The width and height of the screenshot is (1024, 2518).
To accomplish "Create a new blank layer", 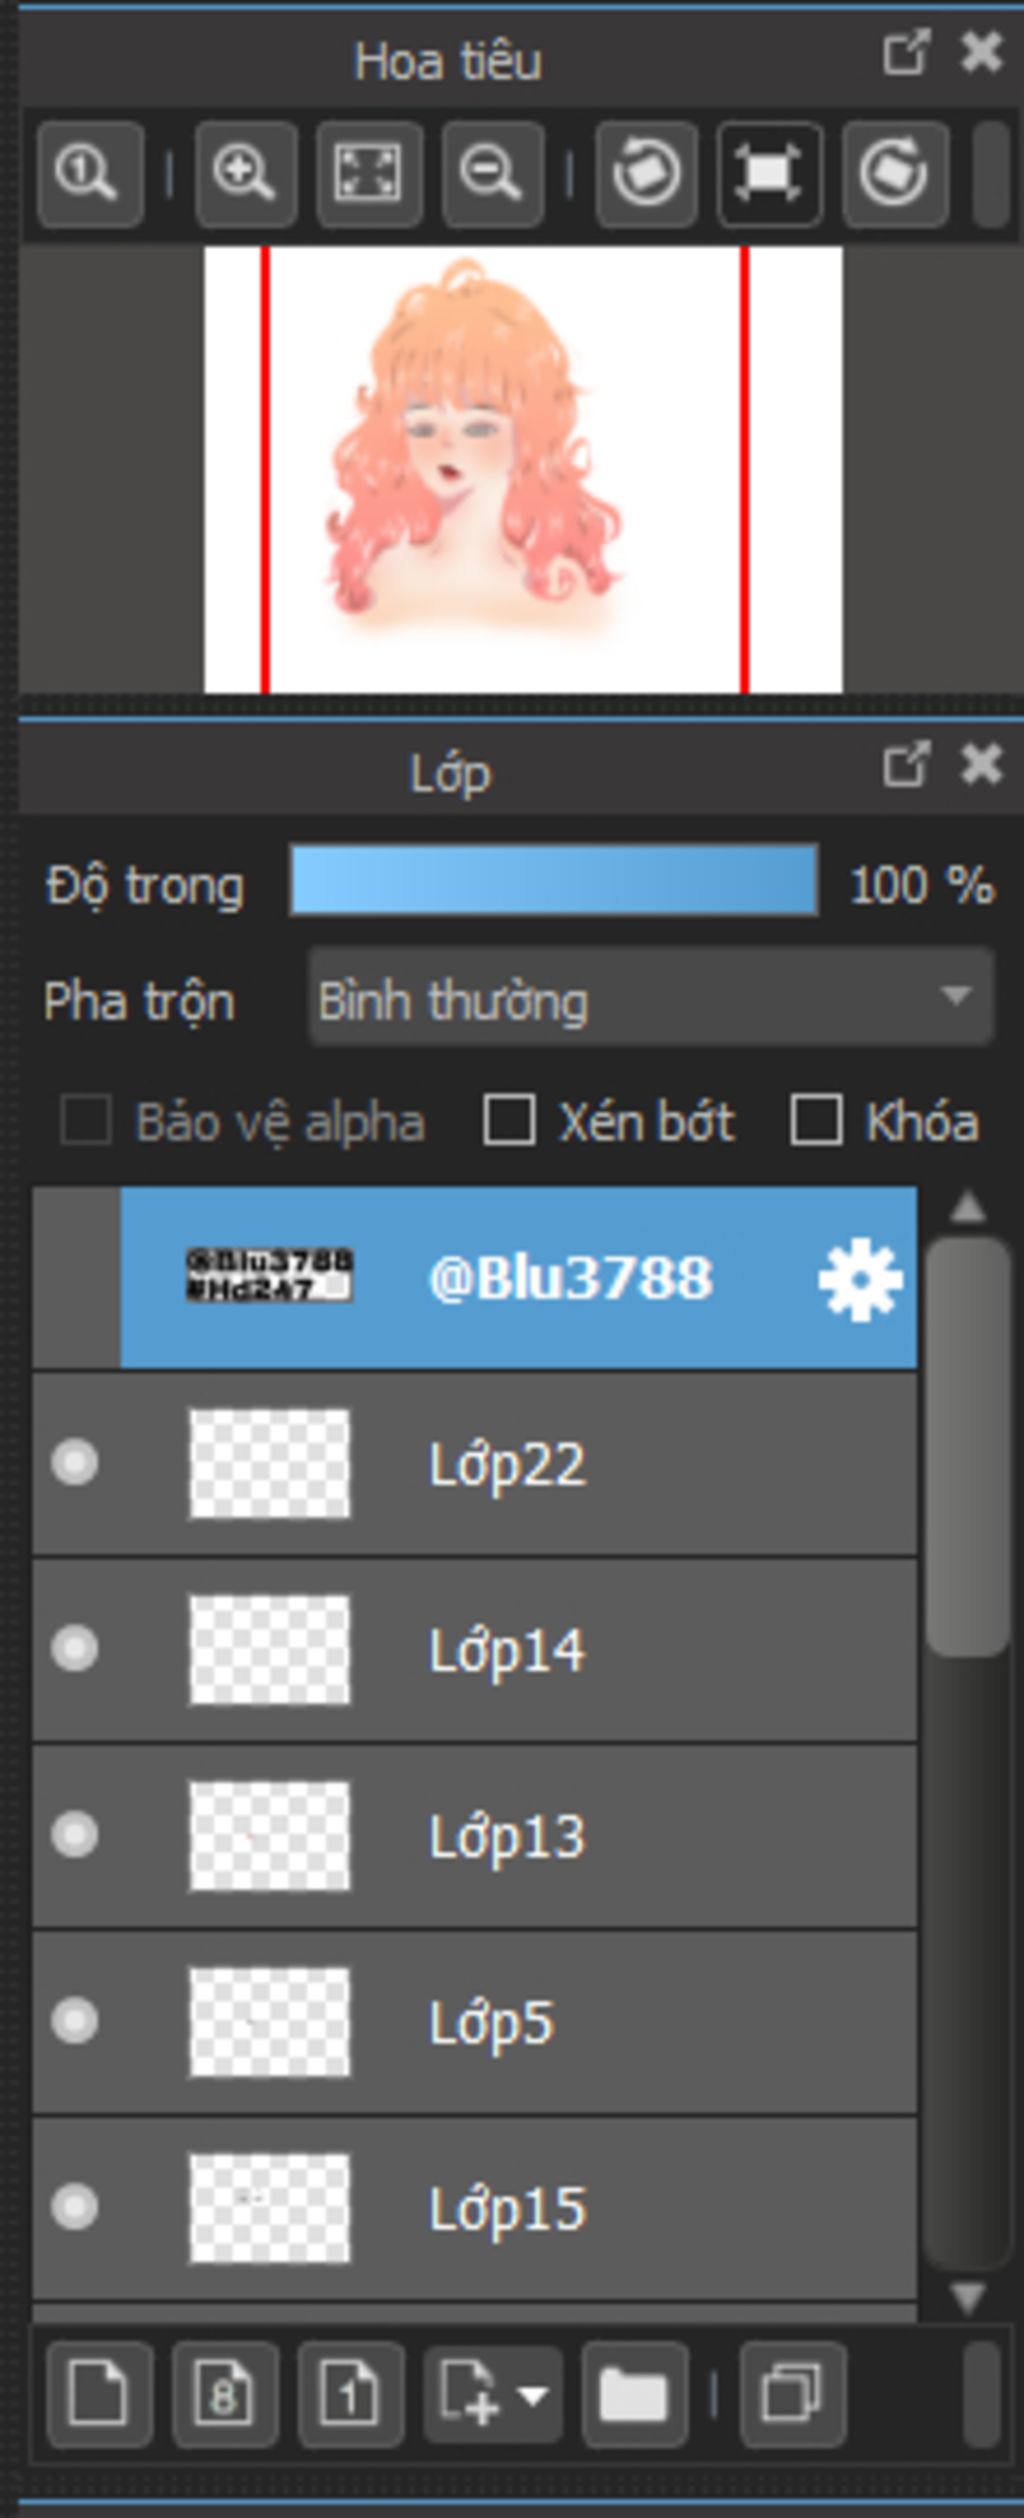I will [99, 2394].
